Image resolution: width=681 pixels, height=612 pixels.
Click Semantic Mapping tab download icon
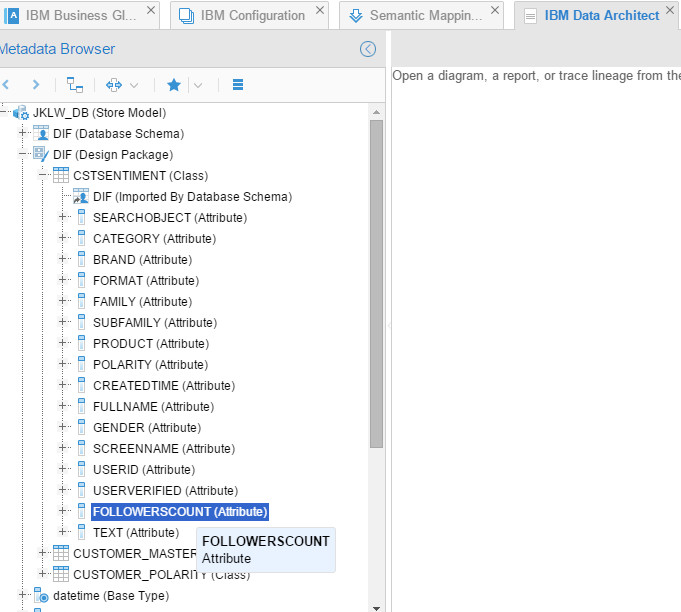[x=356, y=16]
